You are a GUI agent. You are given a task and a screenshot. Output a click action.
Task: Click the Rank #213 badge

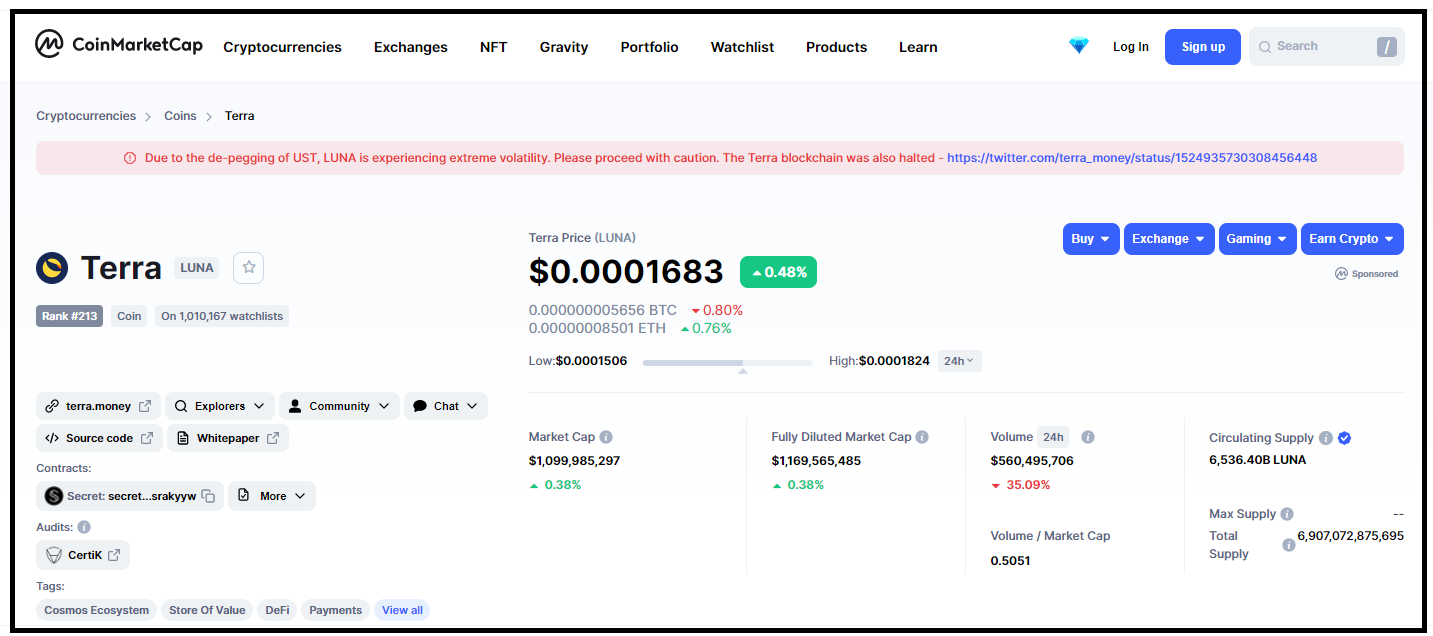tap(70, 316)
